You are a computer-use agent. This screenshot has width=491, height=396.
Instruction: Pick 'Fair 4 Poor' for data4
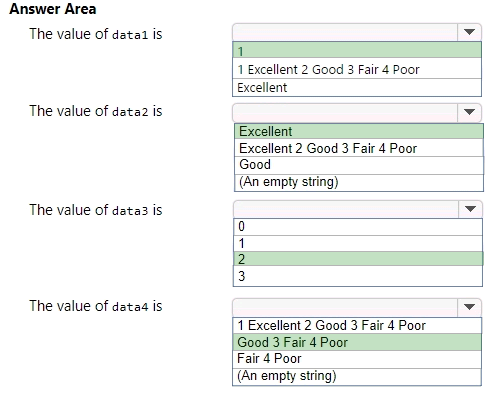[x=357, y=359]
